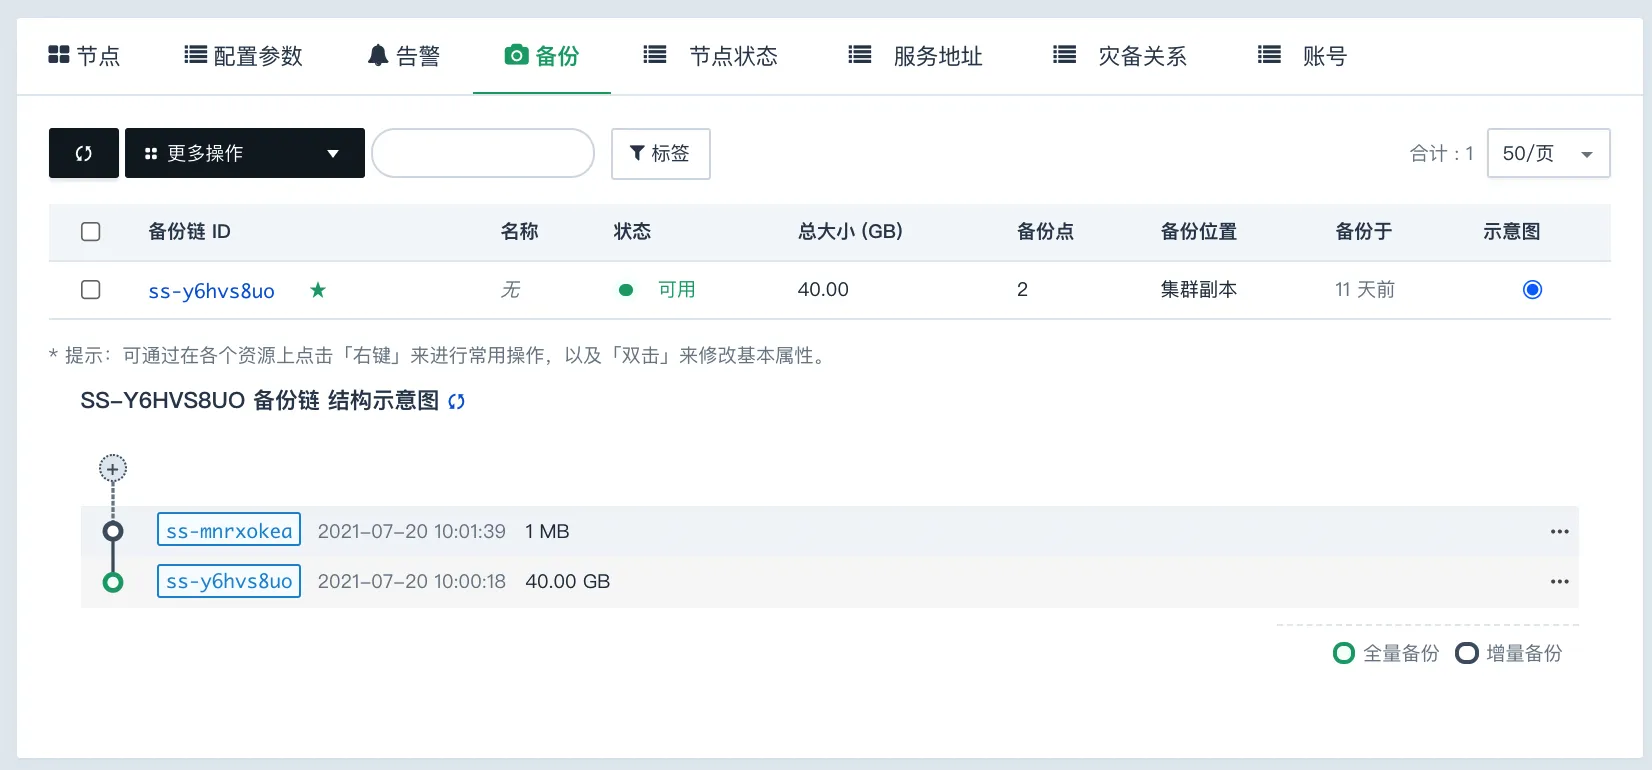
Task: Click the search input field
Action: pyautogui.click(x=483, y=153)
